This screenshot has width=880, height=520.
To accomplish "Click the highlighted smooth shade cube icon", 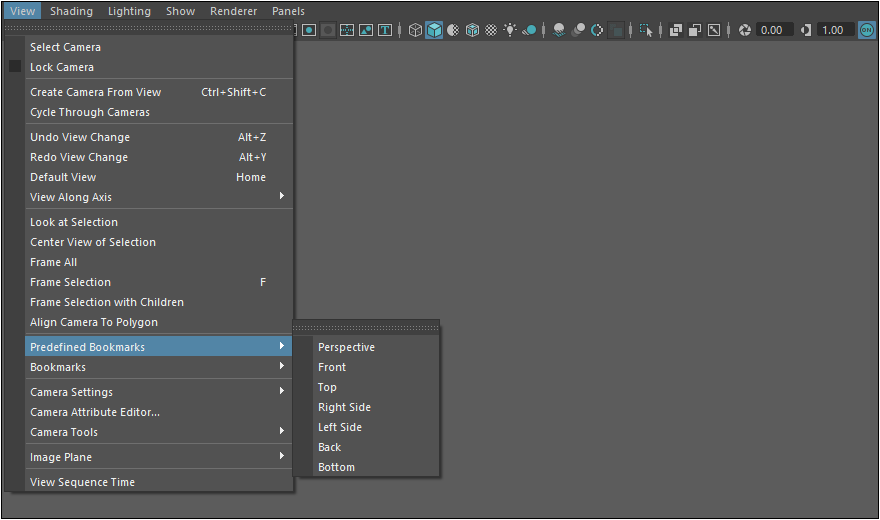I will (x=434, y=30).
